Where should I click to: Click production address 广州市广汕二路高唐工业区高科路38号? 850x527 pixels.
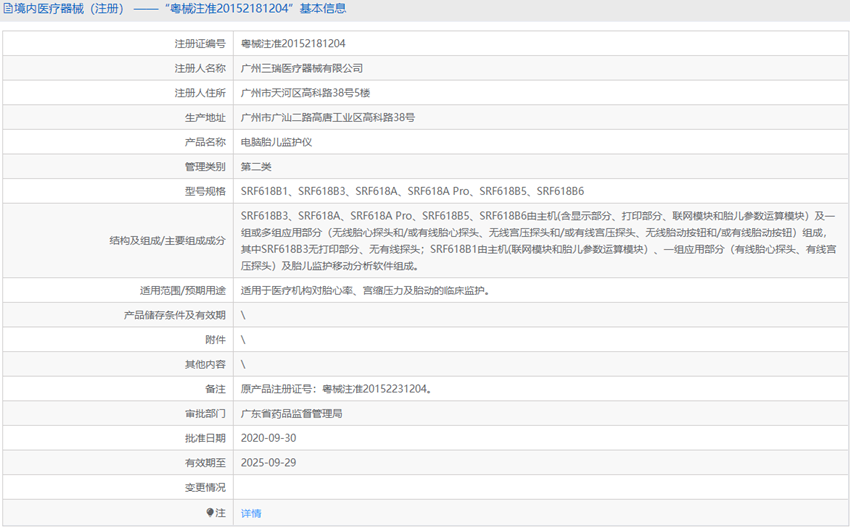328,117
